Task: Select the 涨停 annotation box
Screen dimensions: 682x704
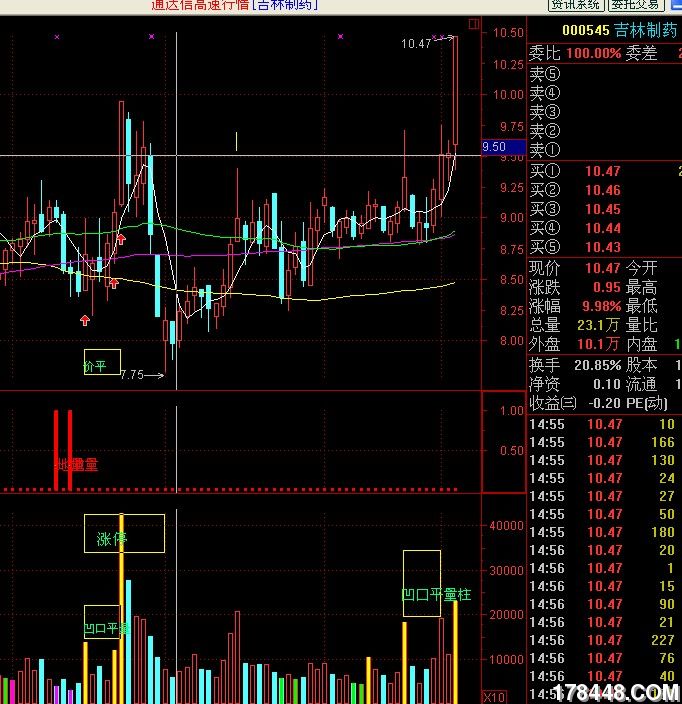Action: click(124, 534)
